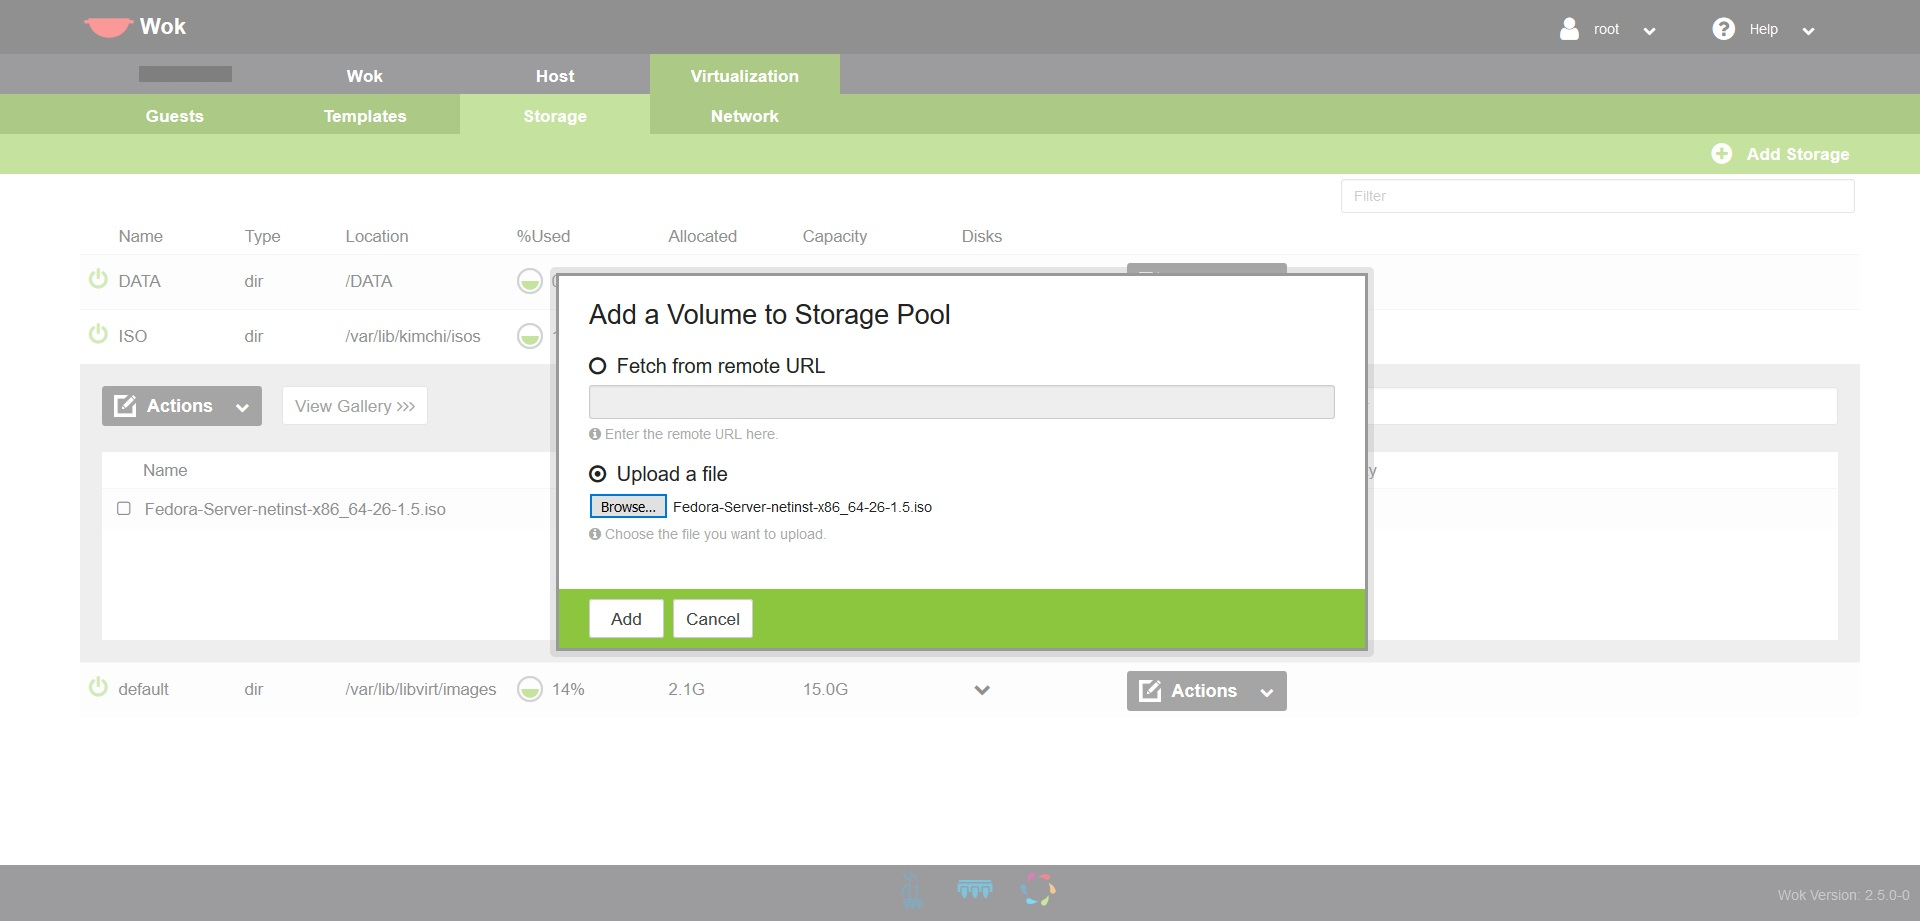Click the root user avatar icon
1920x921 pixels.
coord(1569,29)
